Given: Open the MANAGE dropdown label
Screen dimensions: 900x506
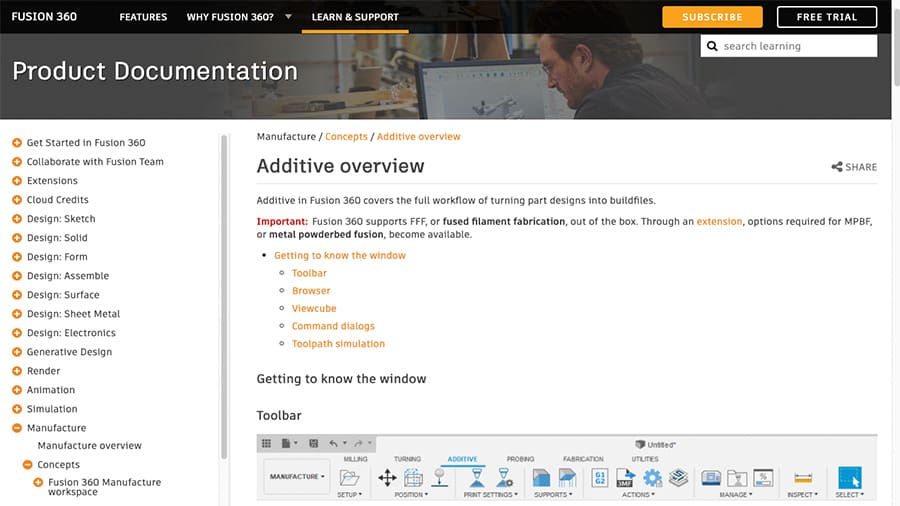Looking at the screenshot, I should pos(736,495).
